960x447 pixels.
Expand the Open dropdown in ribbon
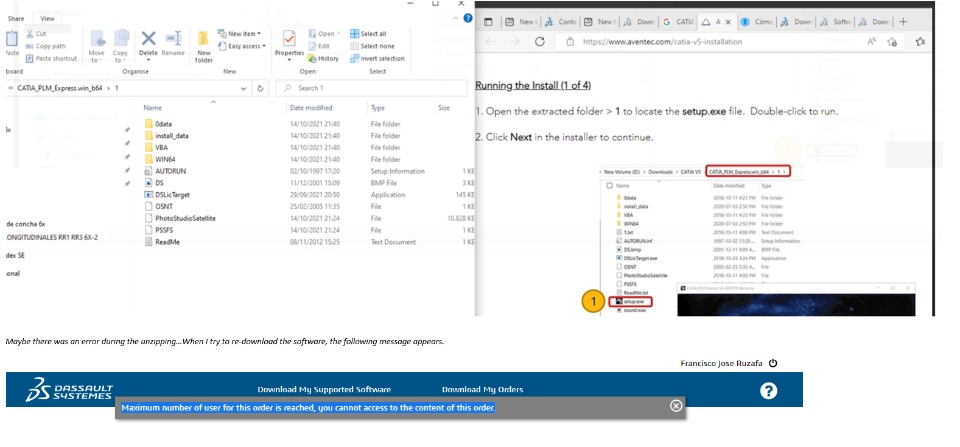(322, 34)
